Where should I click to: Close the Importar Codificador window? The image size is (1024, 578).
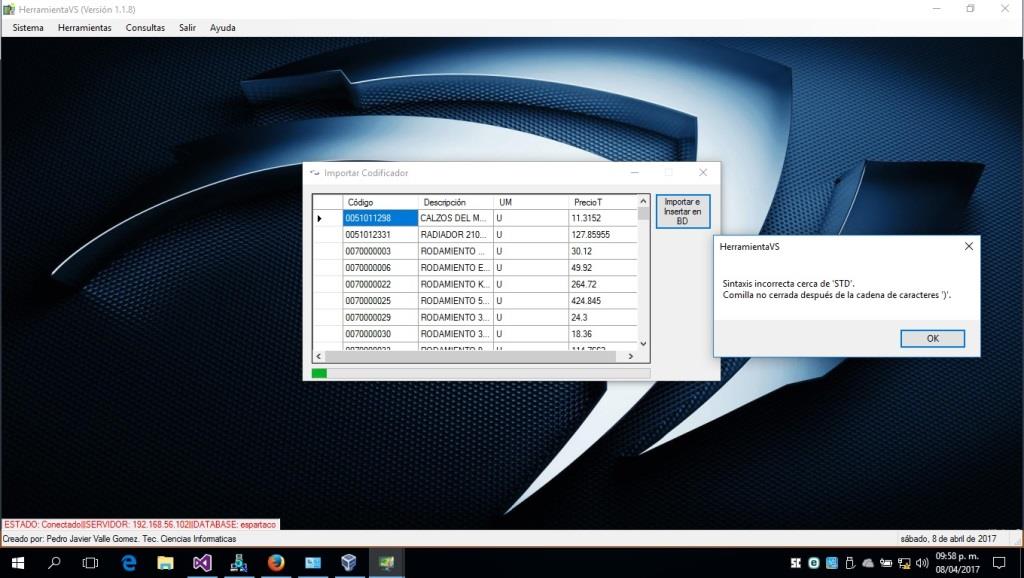(x=703, y=172)
